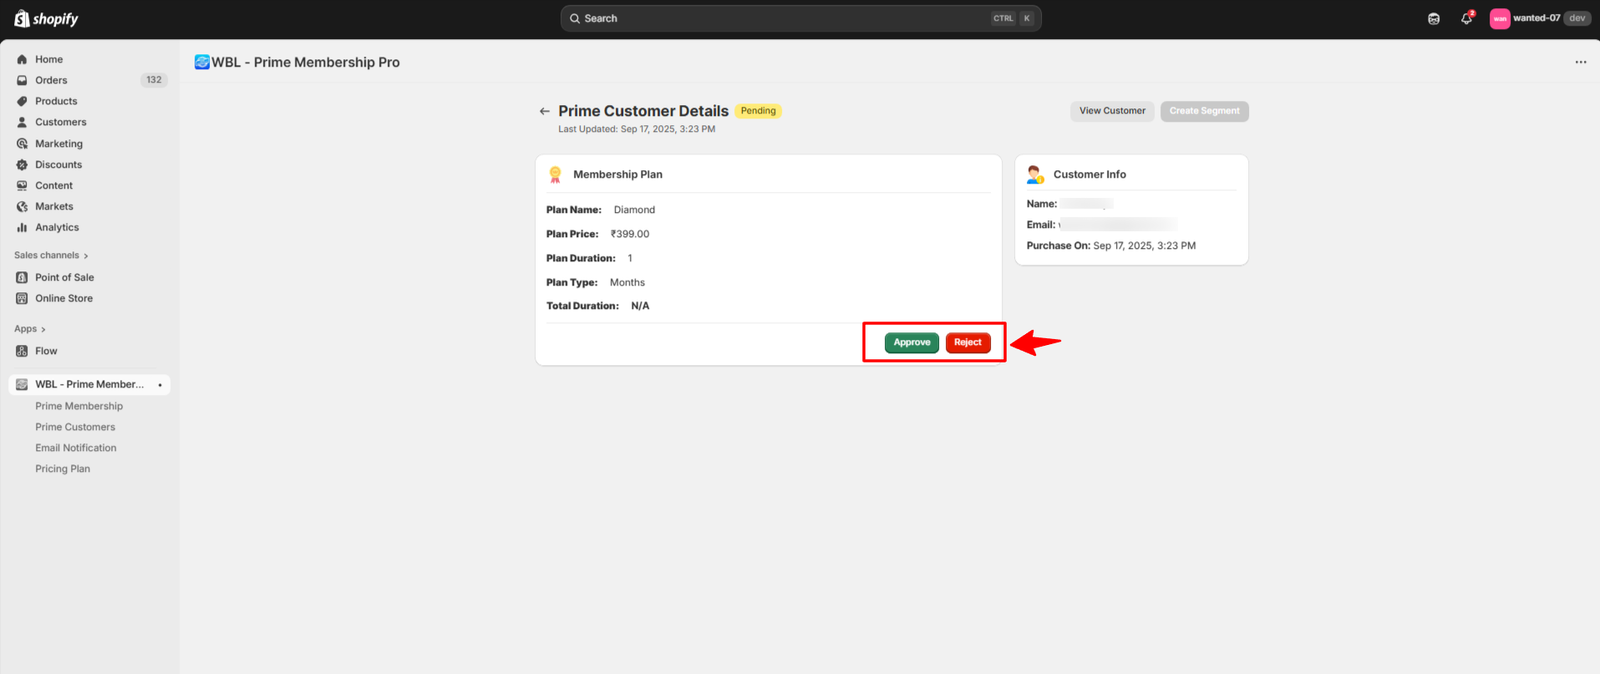
Task: Click the Markets globe icon
Action: tap(22, 207)
